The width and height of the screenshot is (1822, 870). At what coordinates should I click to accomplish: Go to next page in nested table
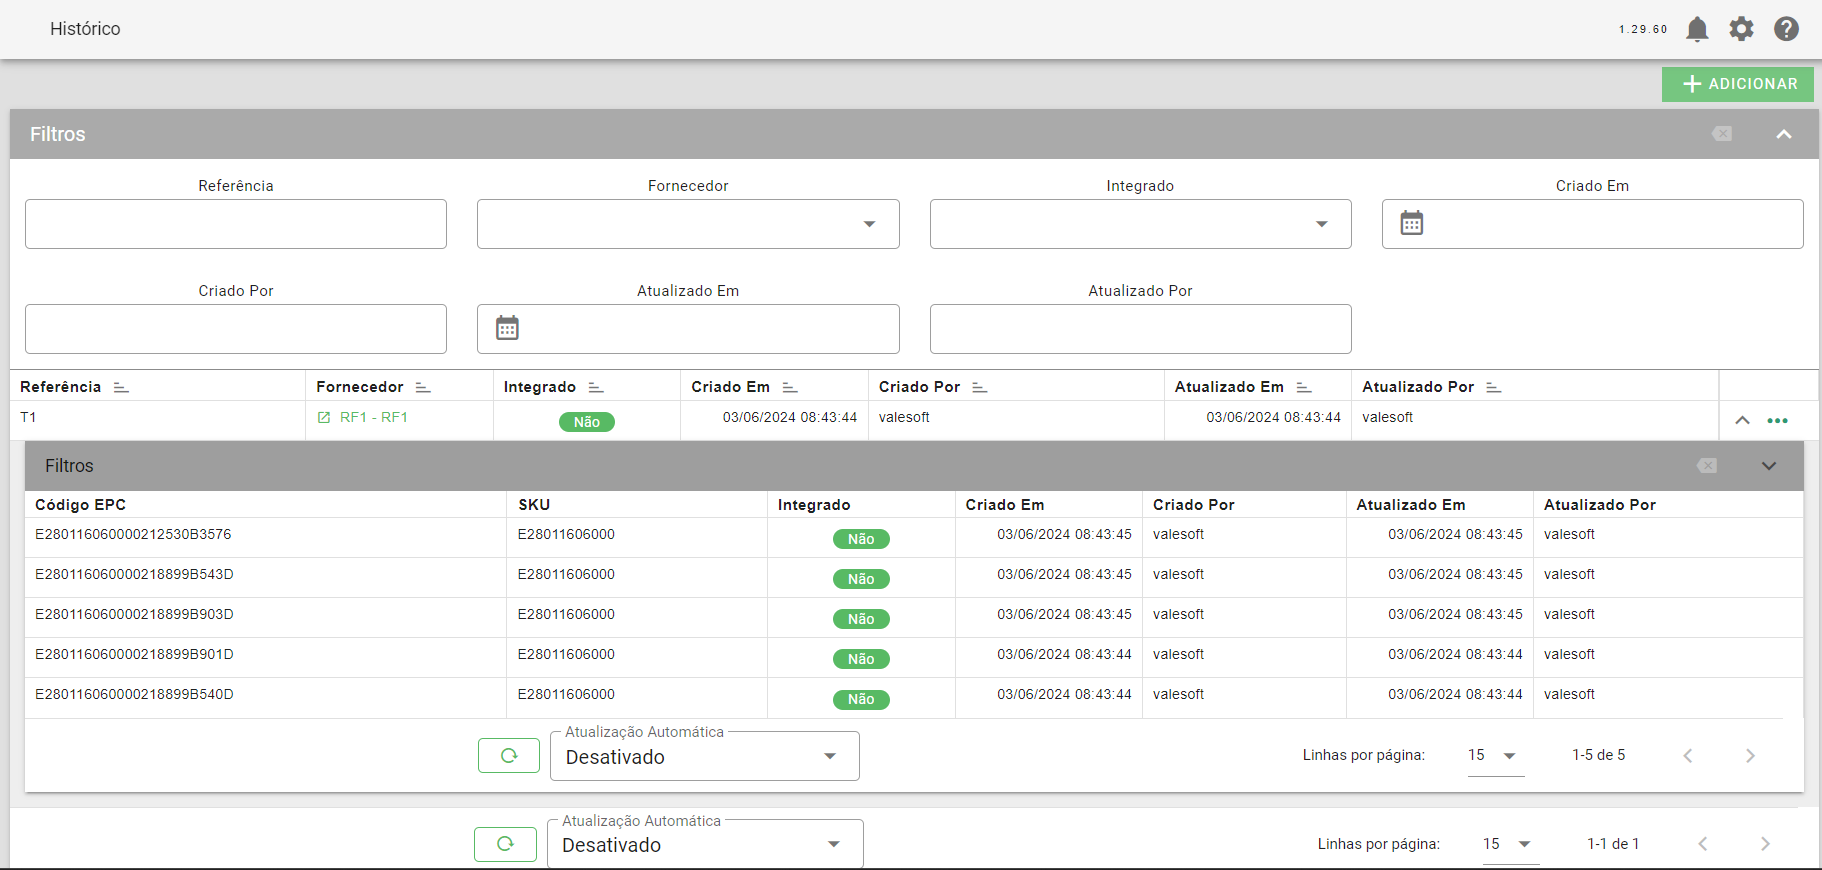point(1750,756)
